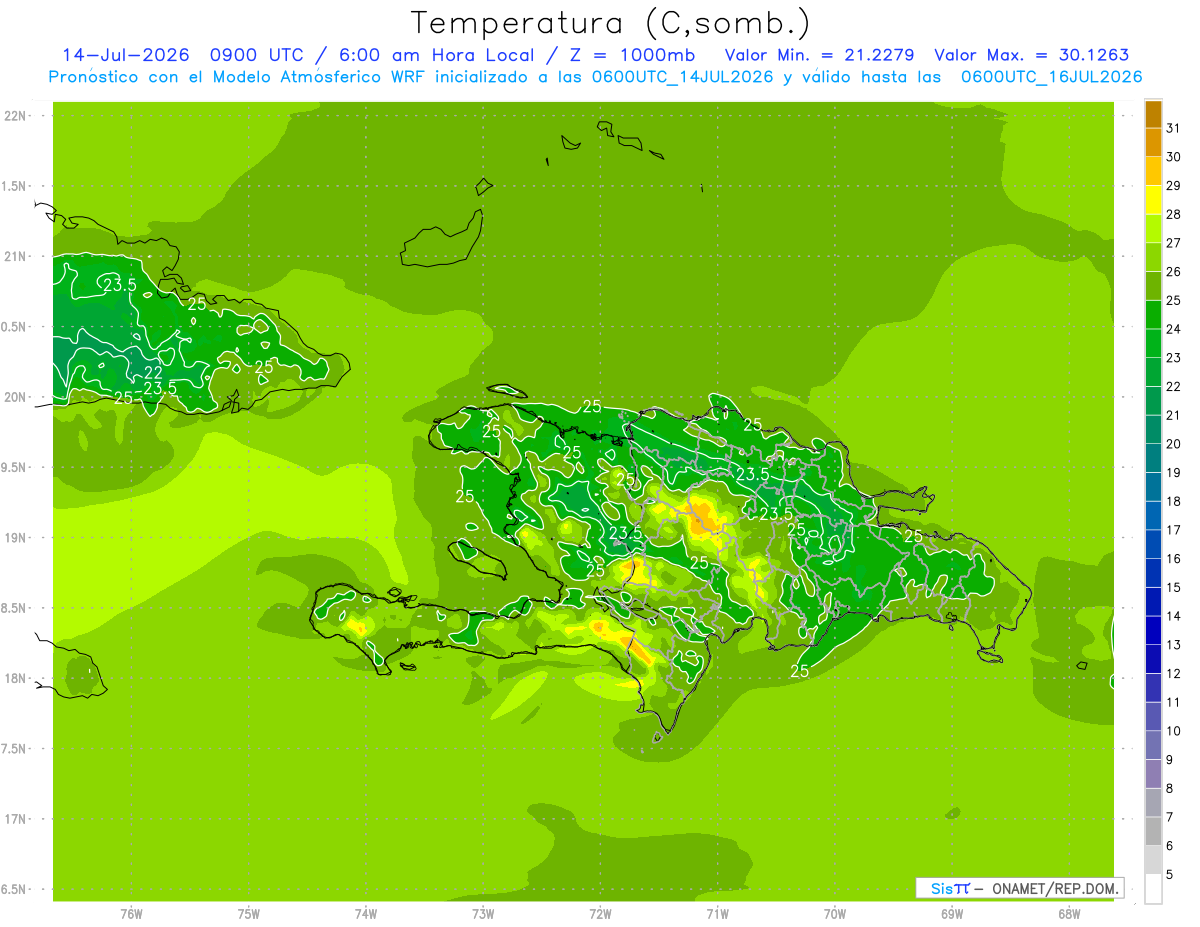The height and width of the screenshot is (927, 1200).
Task: Click the '13' legend scale label
Action: point(1174,645)
